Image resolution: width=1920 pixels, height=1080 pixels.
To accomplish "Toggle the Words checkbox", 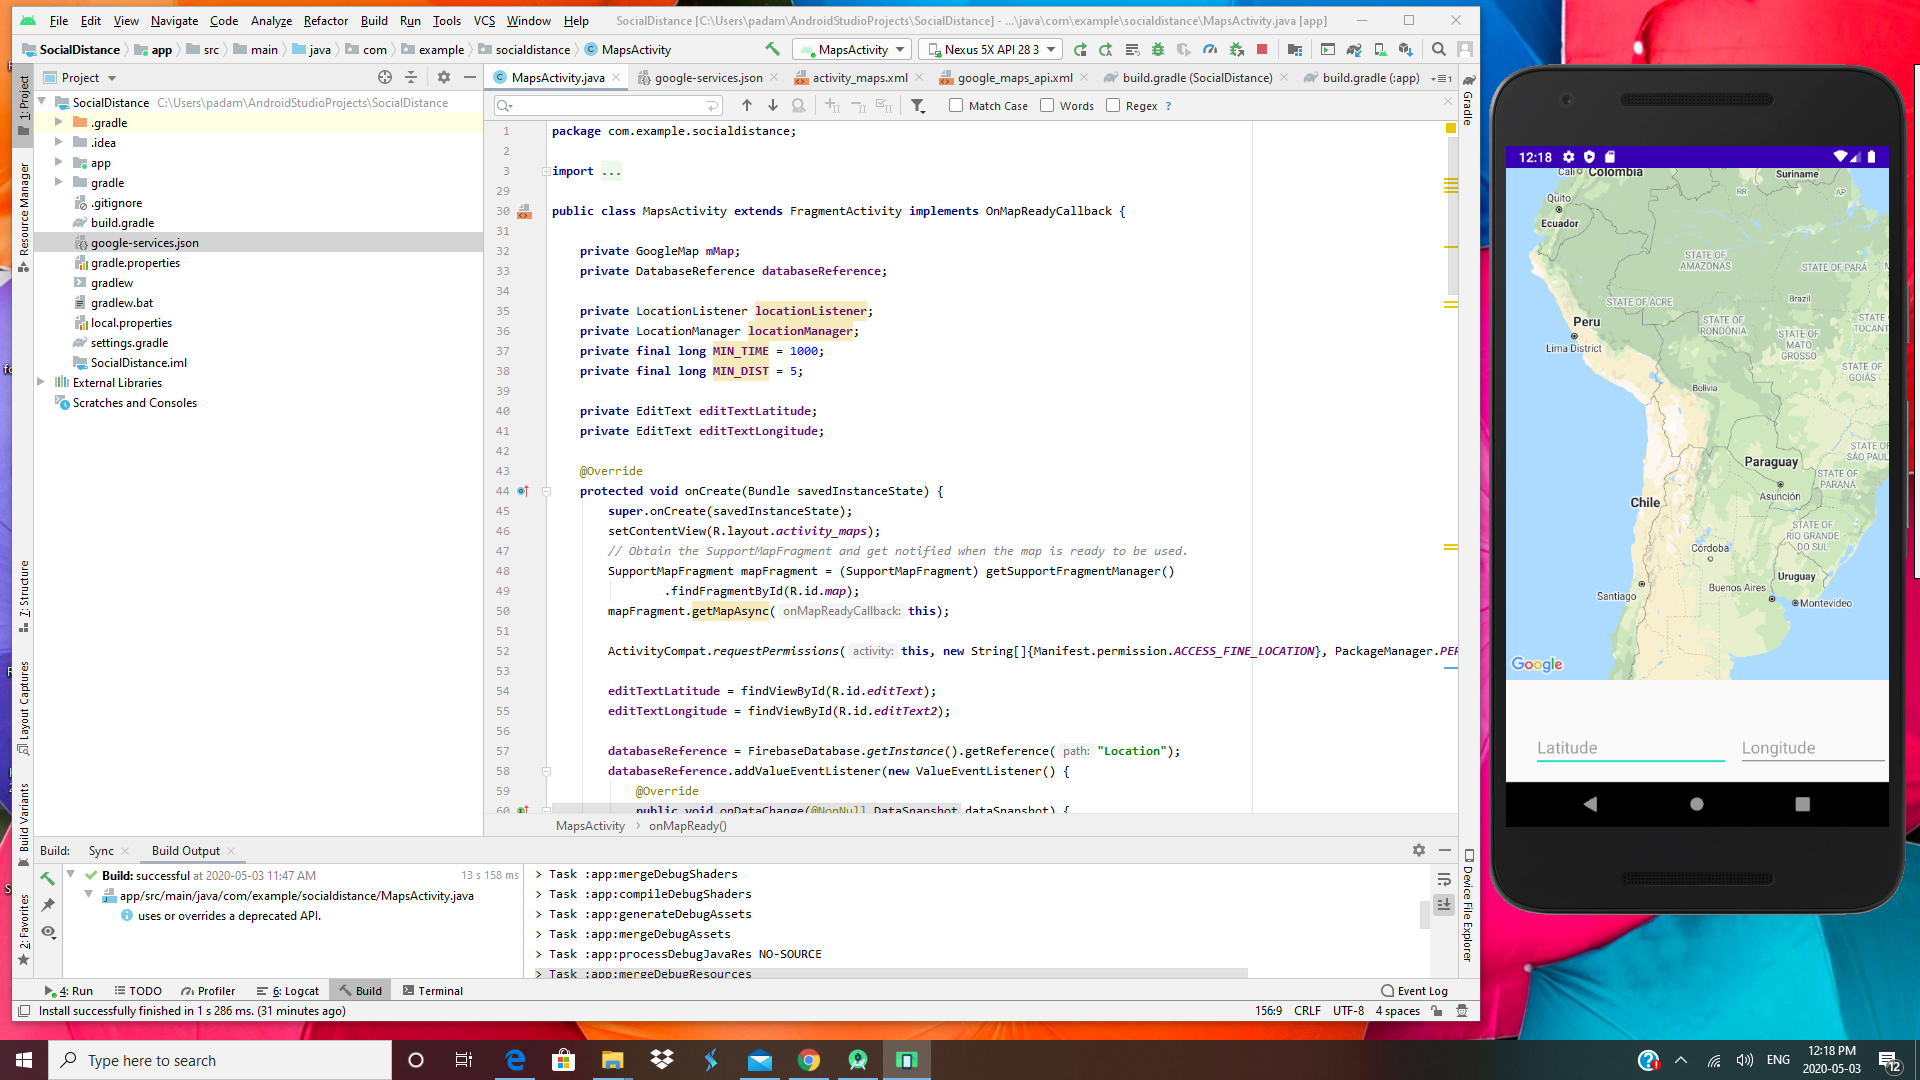I will (x=1047, y=106).
